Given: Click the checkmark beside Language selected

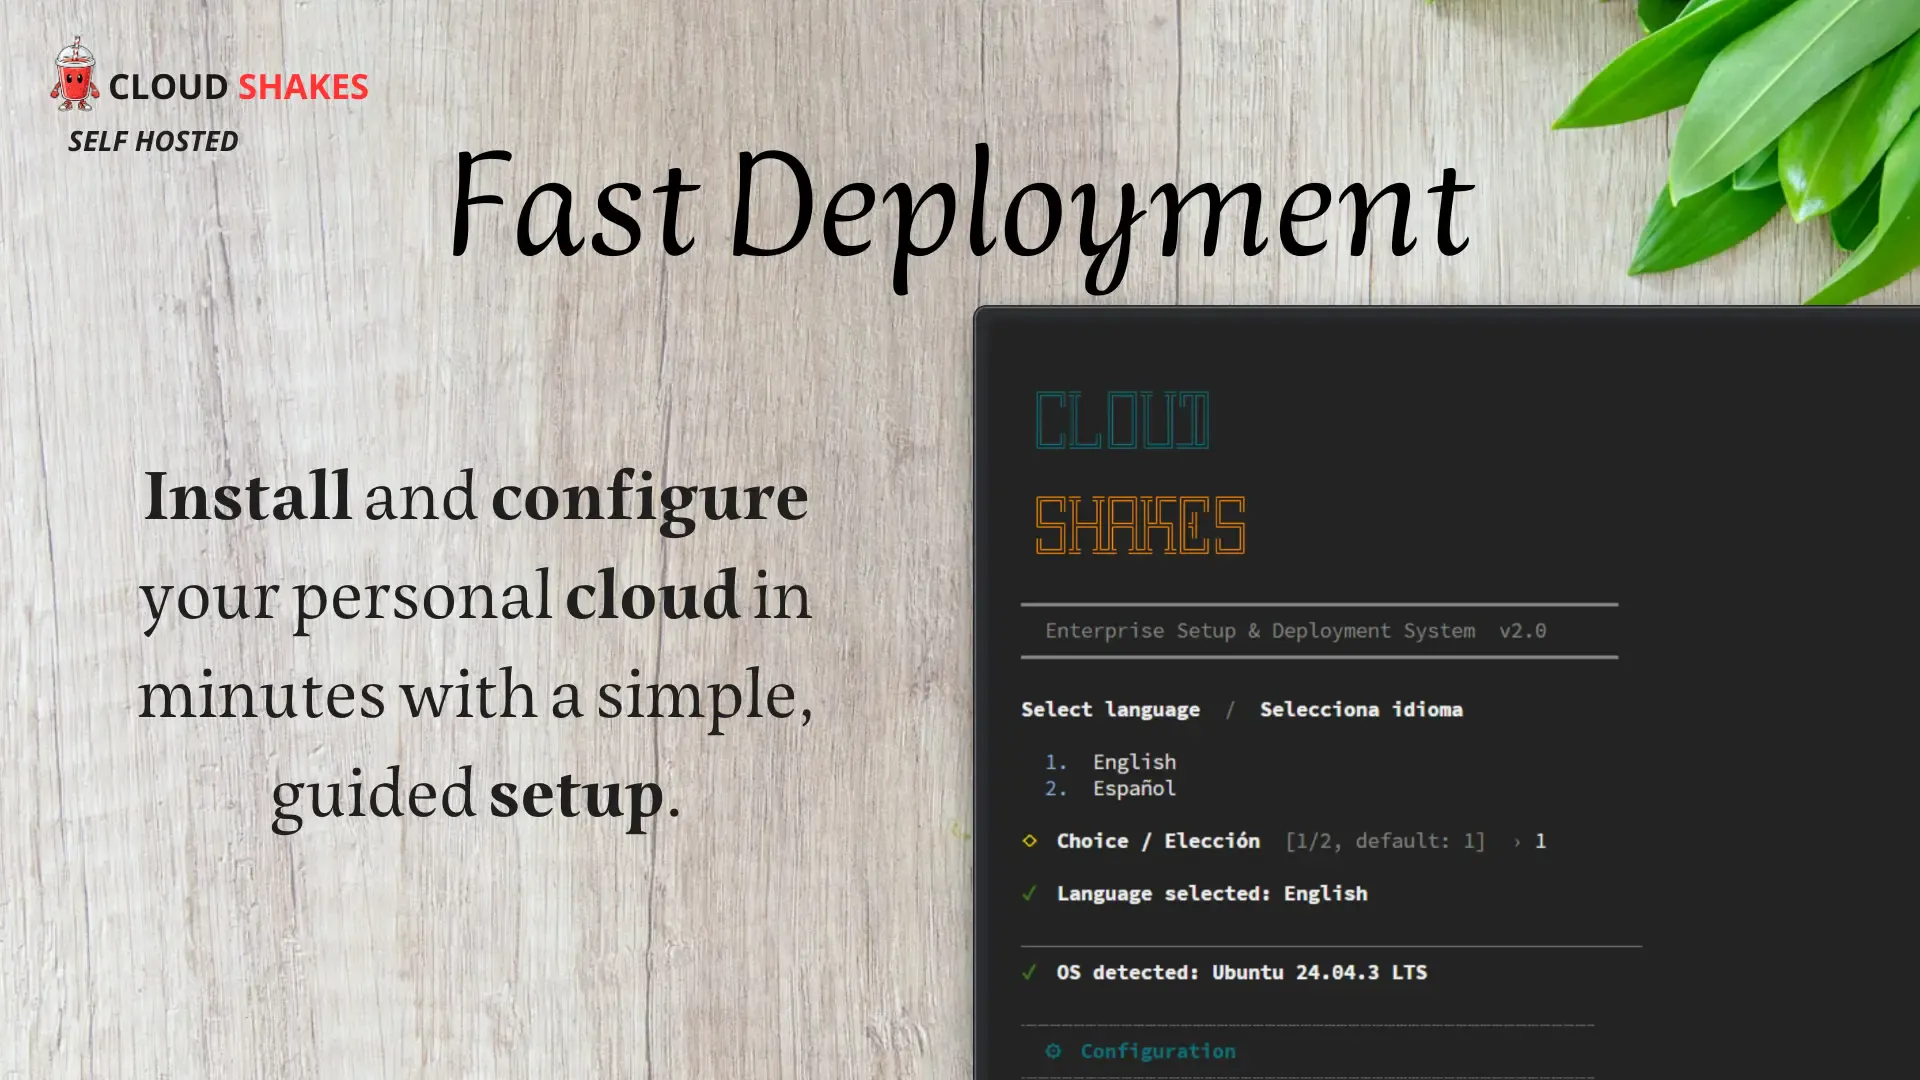Looking at the screenshot, I should point(1029,893).
